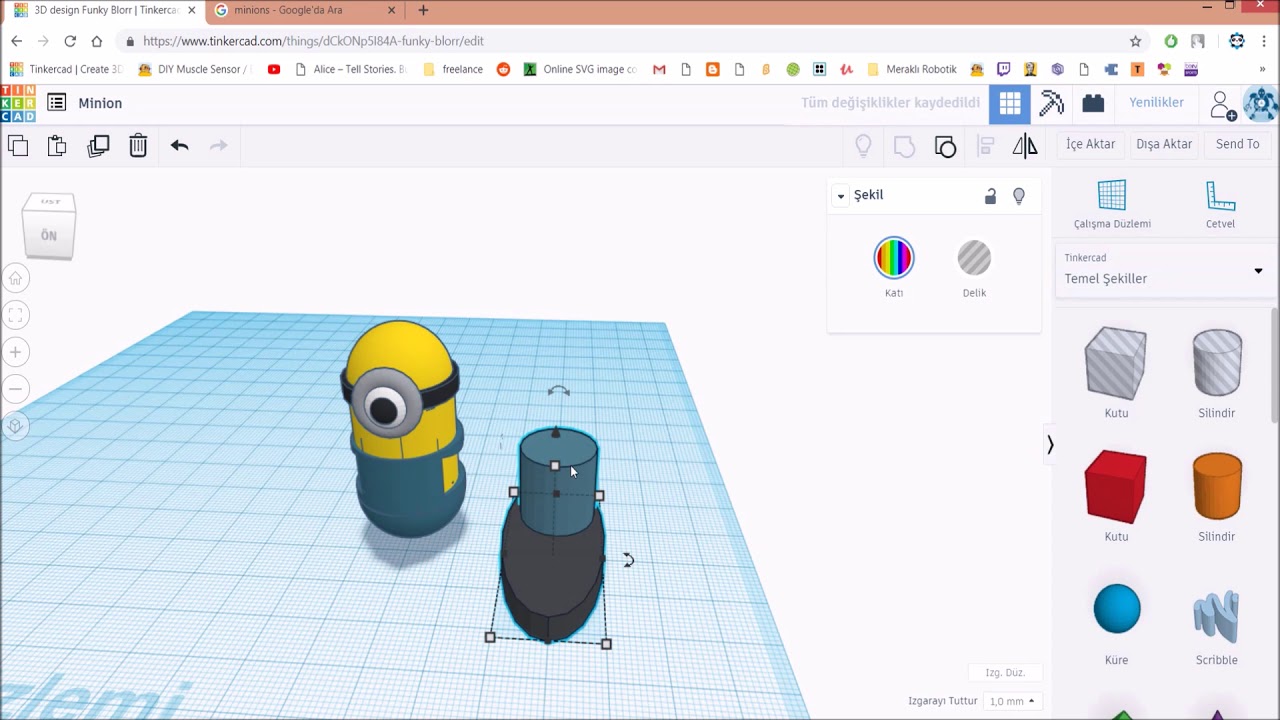Viewport: 1280px width, 720px height.
Task: Switch to orthographic view icon
Action: pos(16,426)
